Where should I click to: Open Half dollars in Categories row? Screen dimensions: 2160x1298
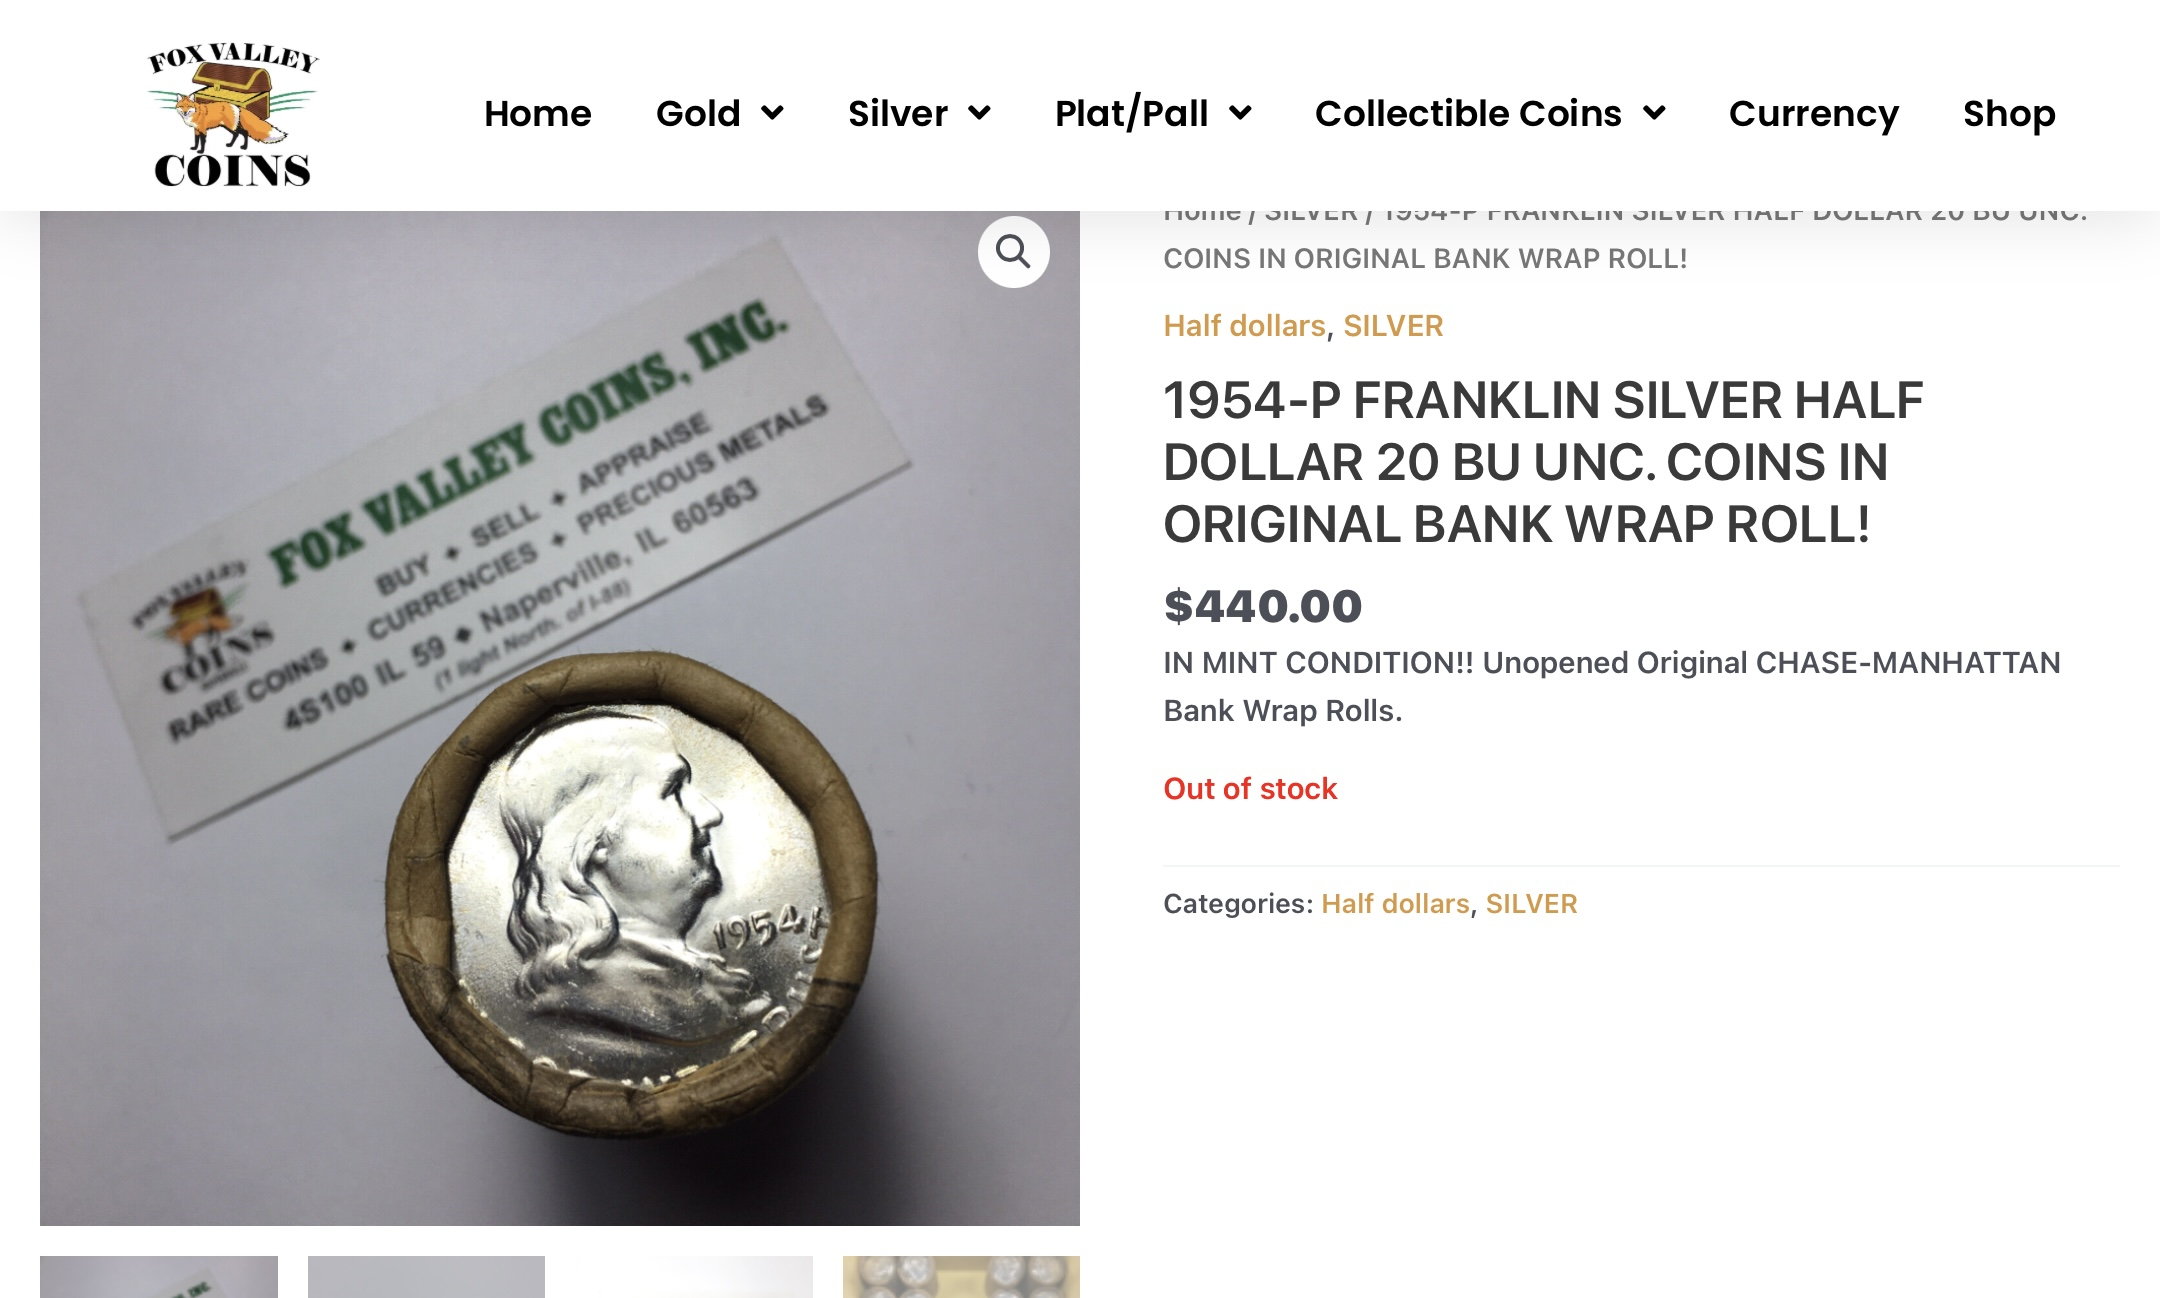(1395, 904)
